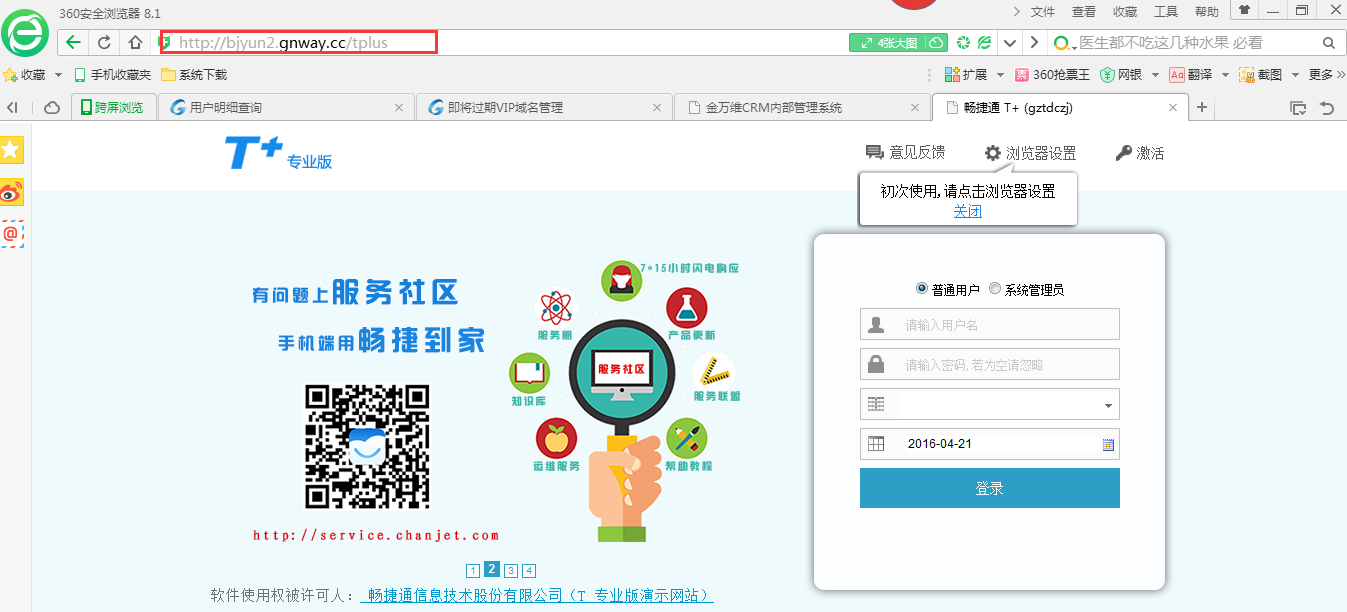This screenshot has height=612, width=1347.
Task: Click the 激活 activation link
Action: (1140, 153)
